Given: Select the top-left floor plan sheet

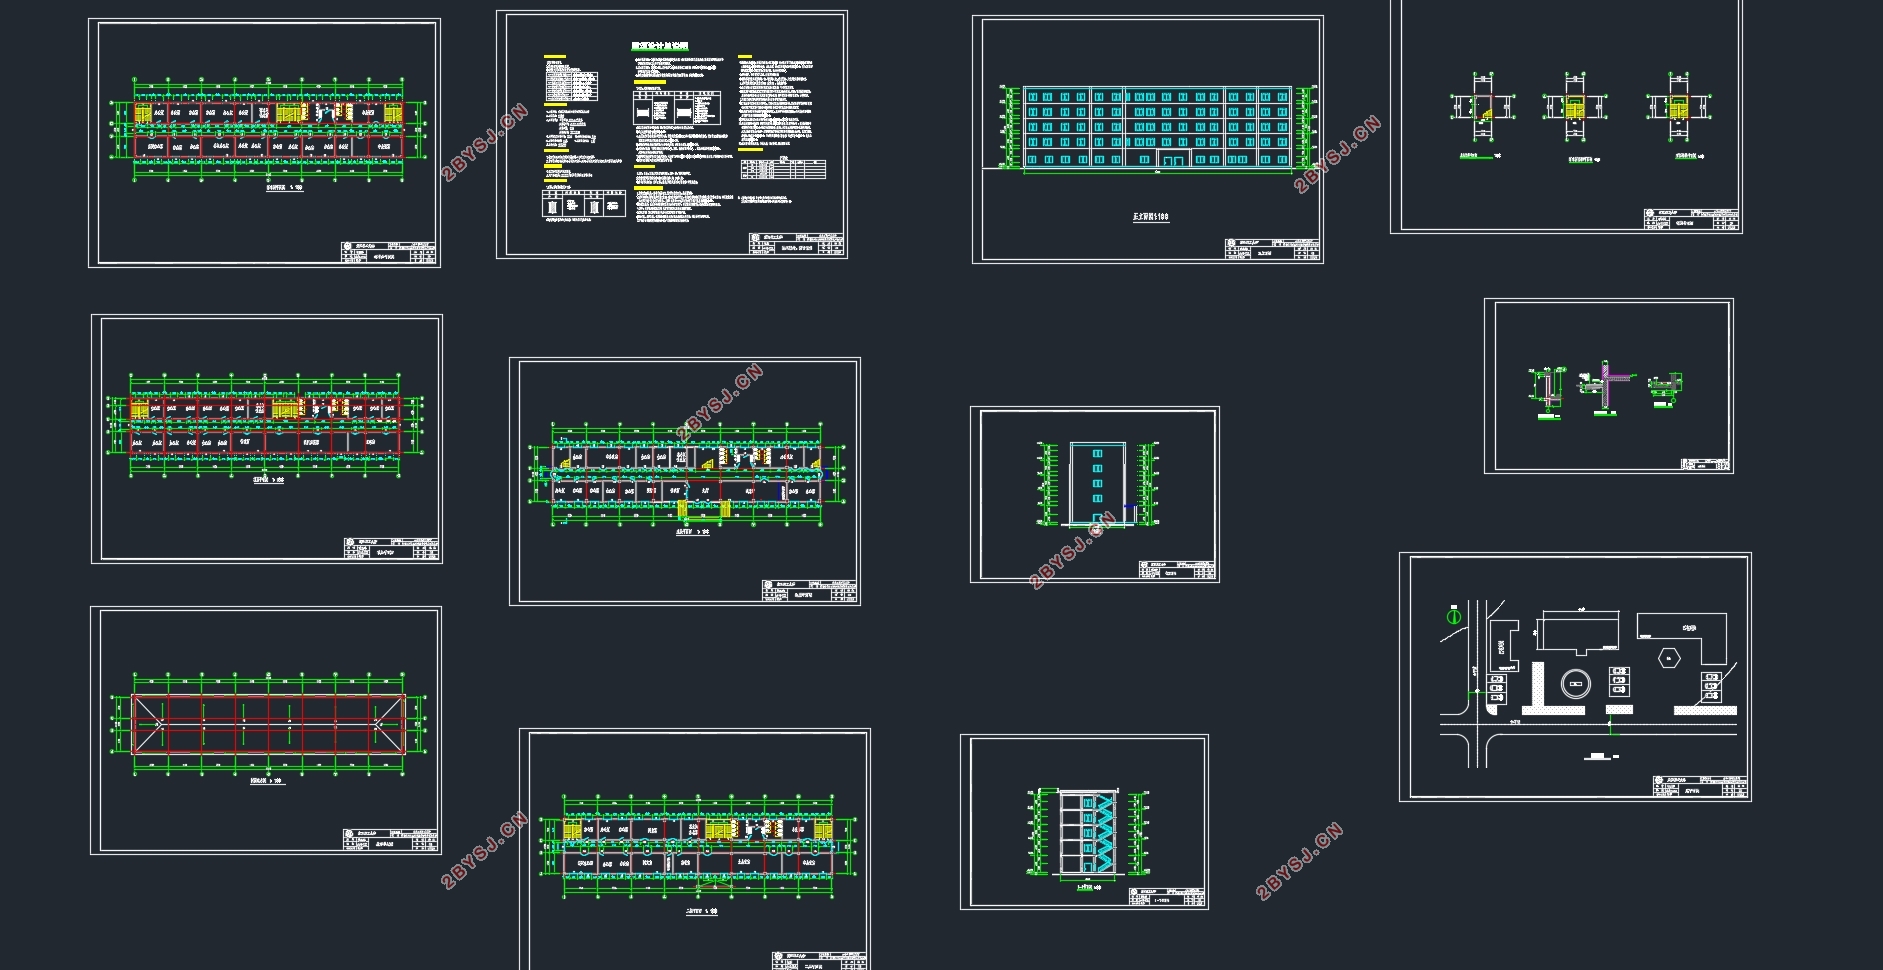Looking at the screenshot, I should [x=264, y=143].
